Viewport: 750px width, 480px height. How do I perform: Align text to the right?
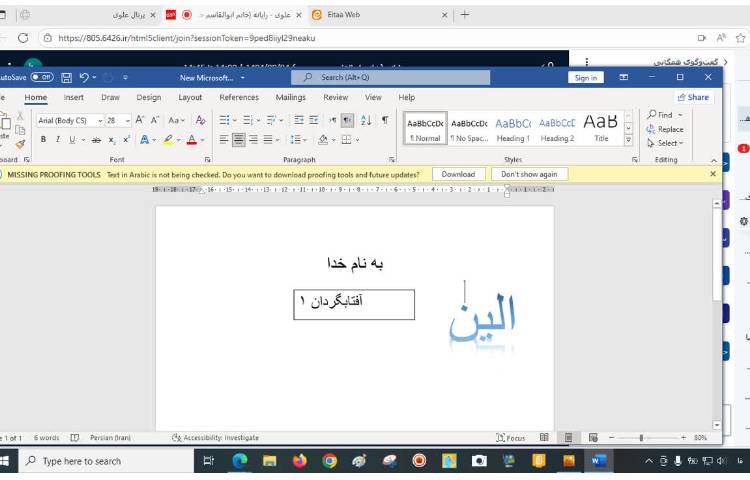[x=254, y=140]
